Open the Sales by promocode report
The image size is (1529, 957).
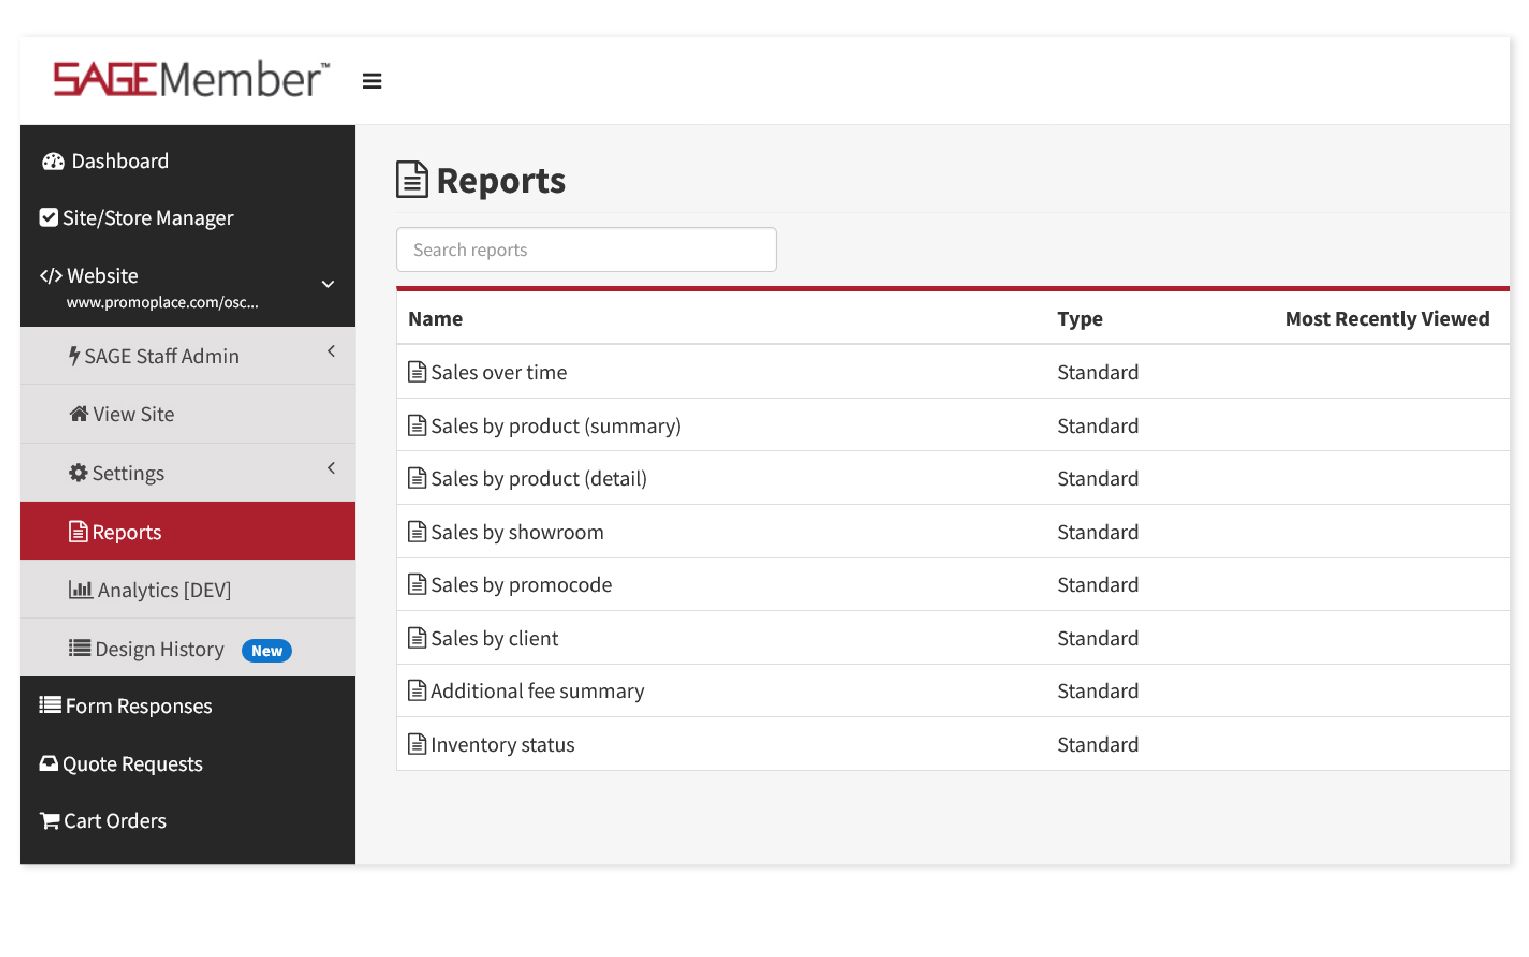pos(521,585)
